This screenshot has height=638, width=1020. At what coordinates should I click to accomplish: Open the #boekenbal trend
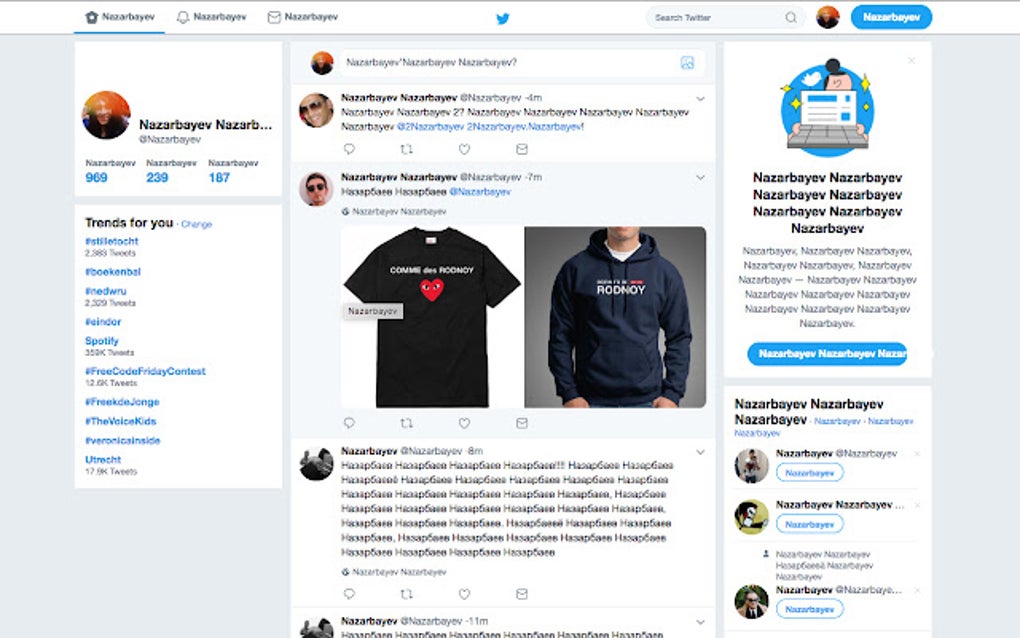[113, 272]
